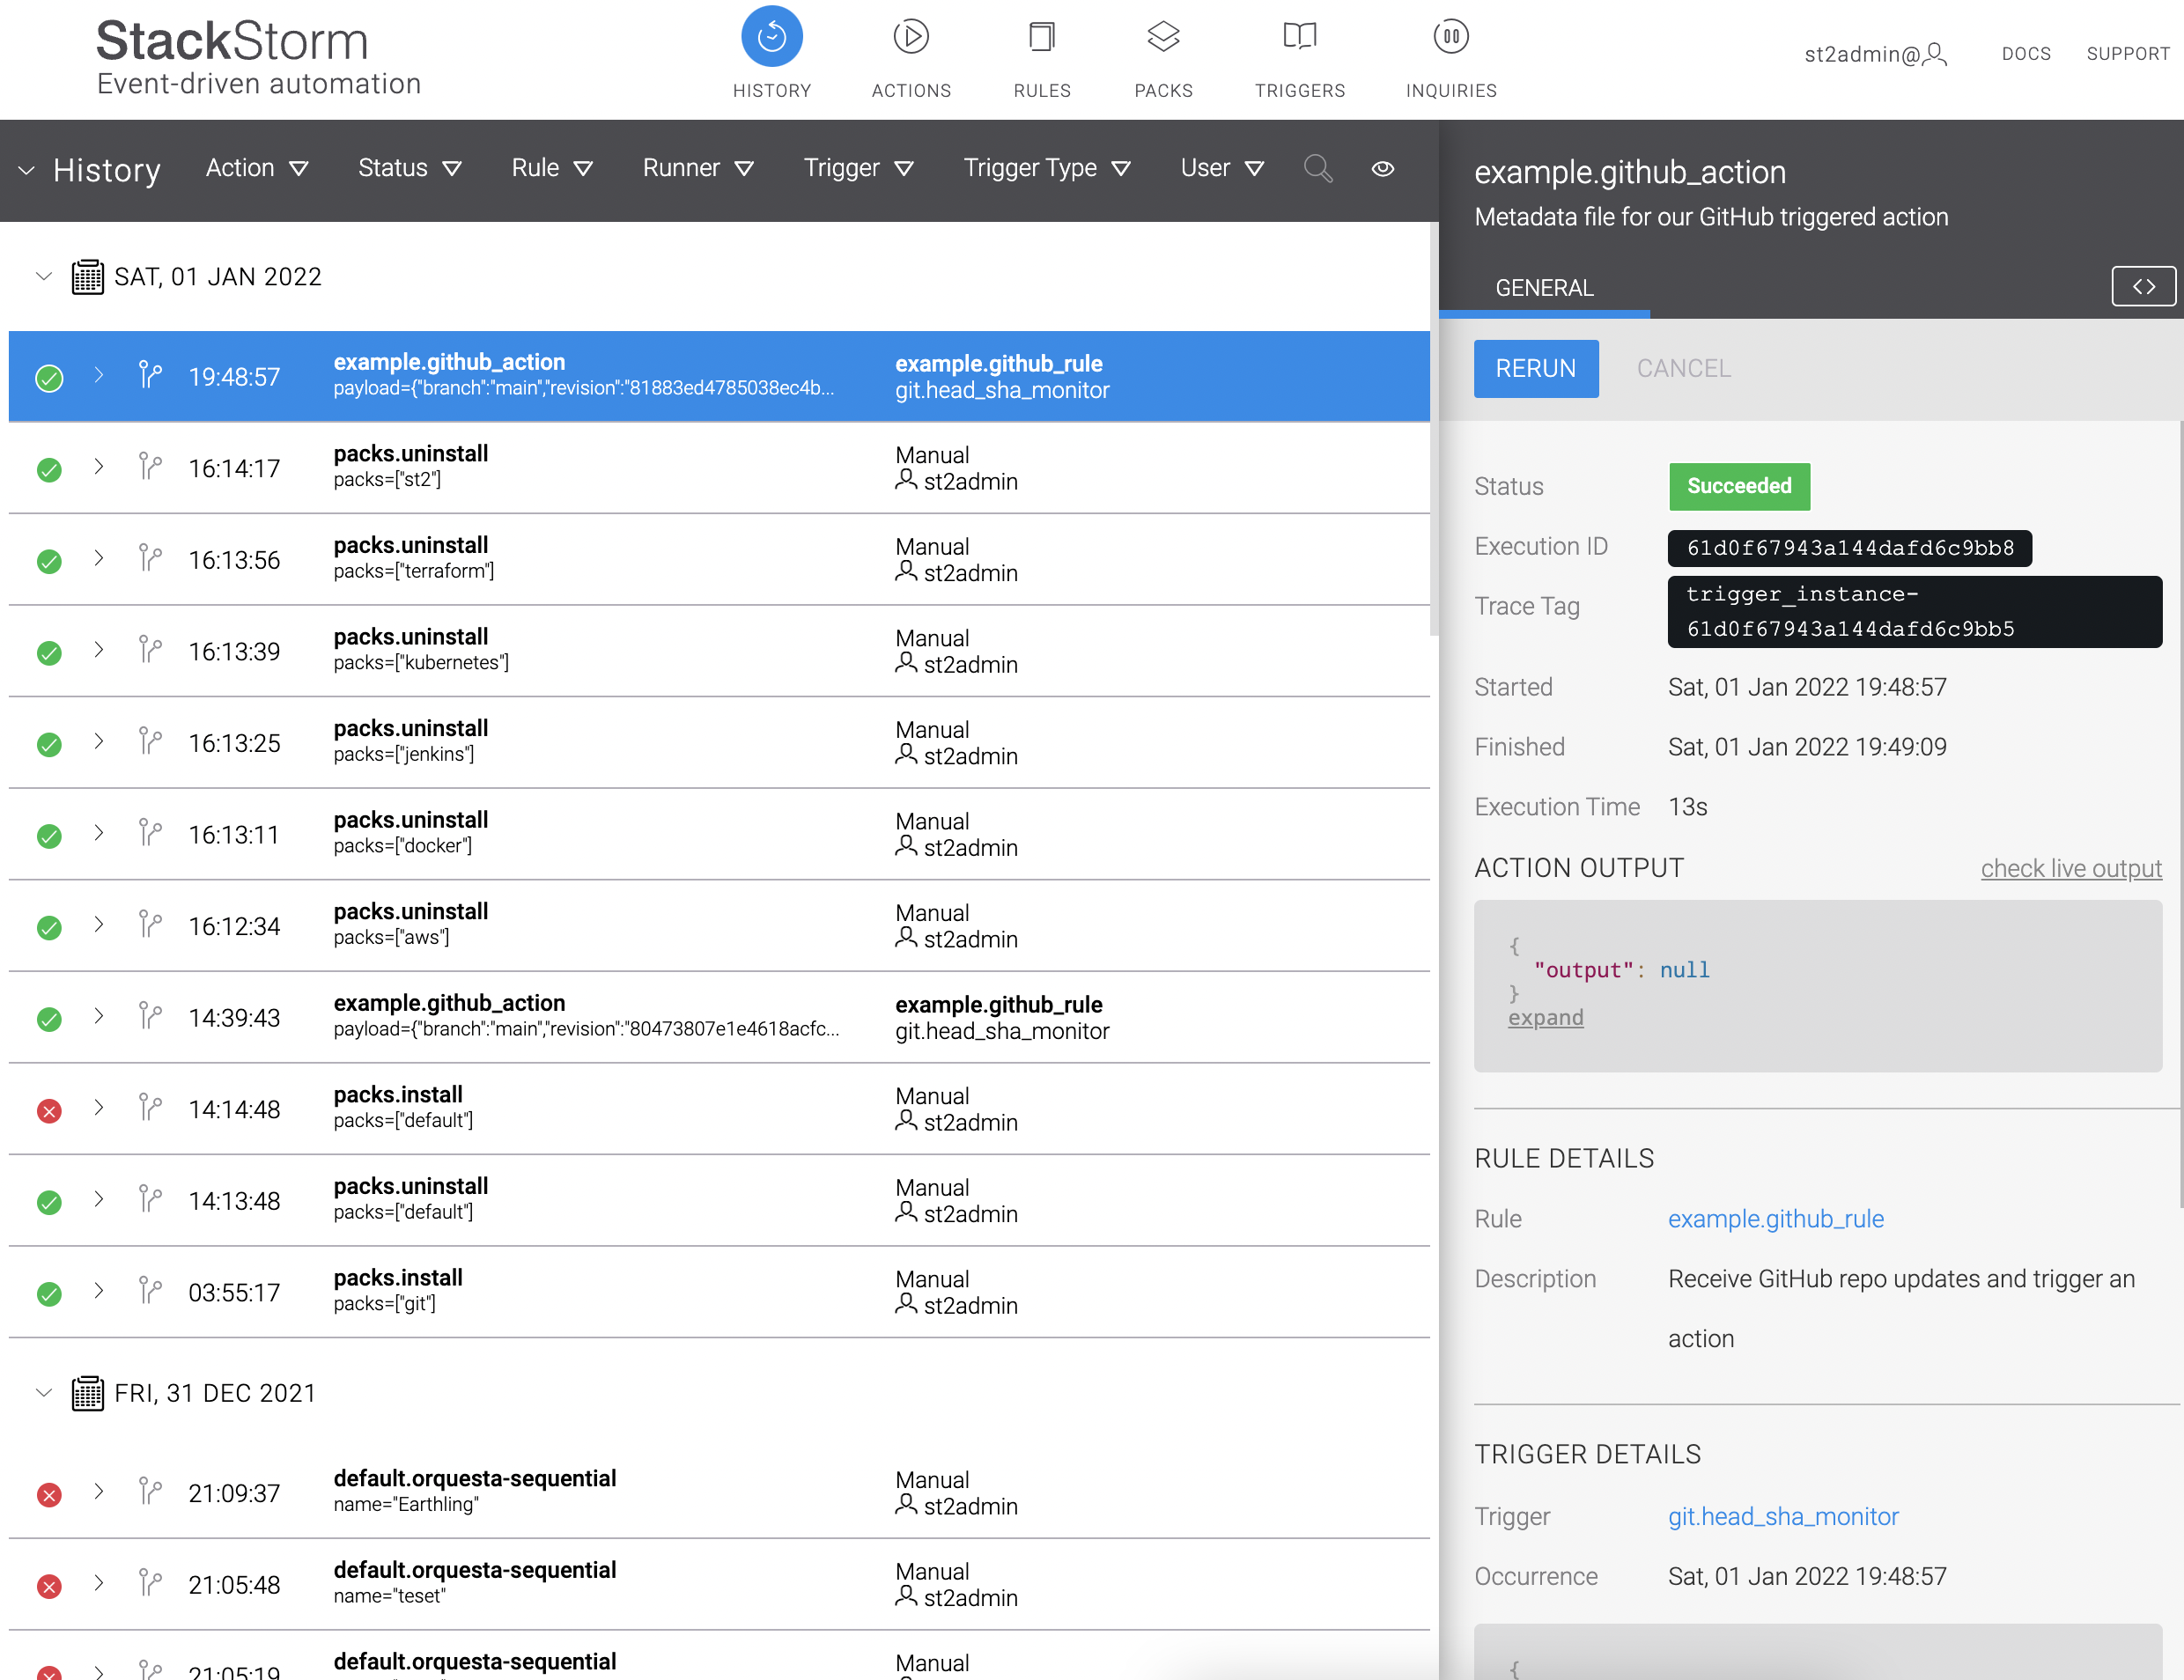Click the st2admin user profile icon
The width and height of the screenshot is (2184, 1680).
[x=1935, y=54]
